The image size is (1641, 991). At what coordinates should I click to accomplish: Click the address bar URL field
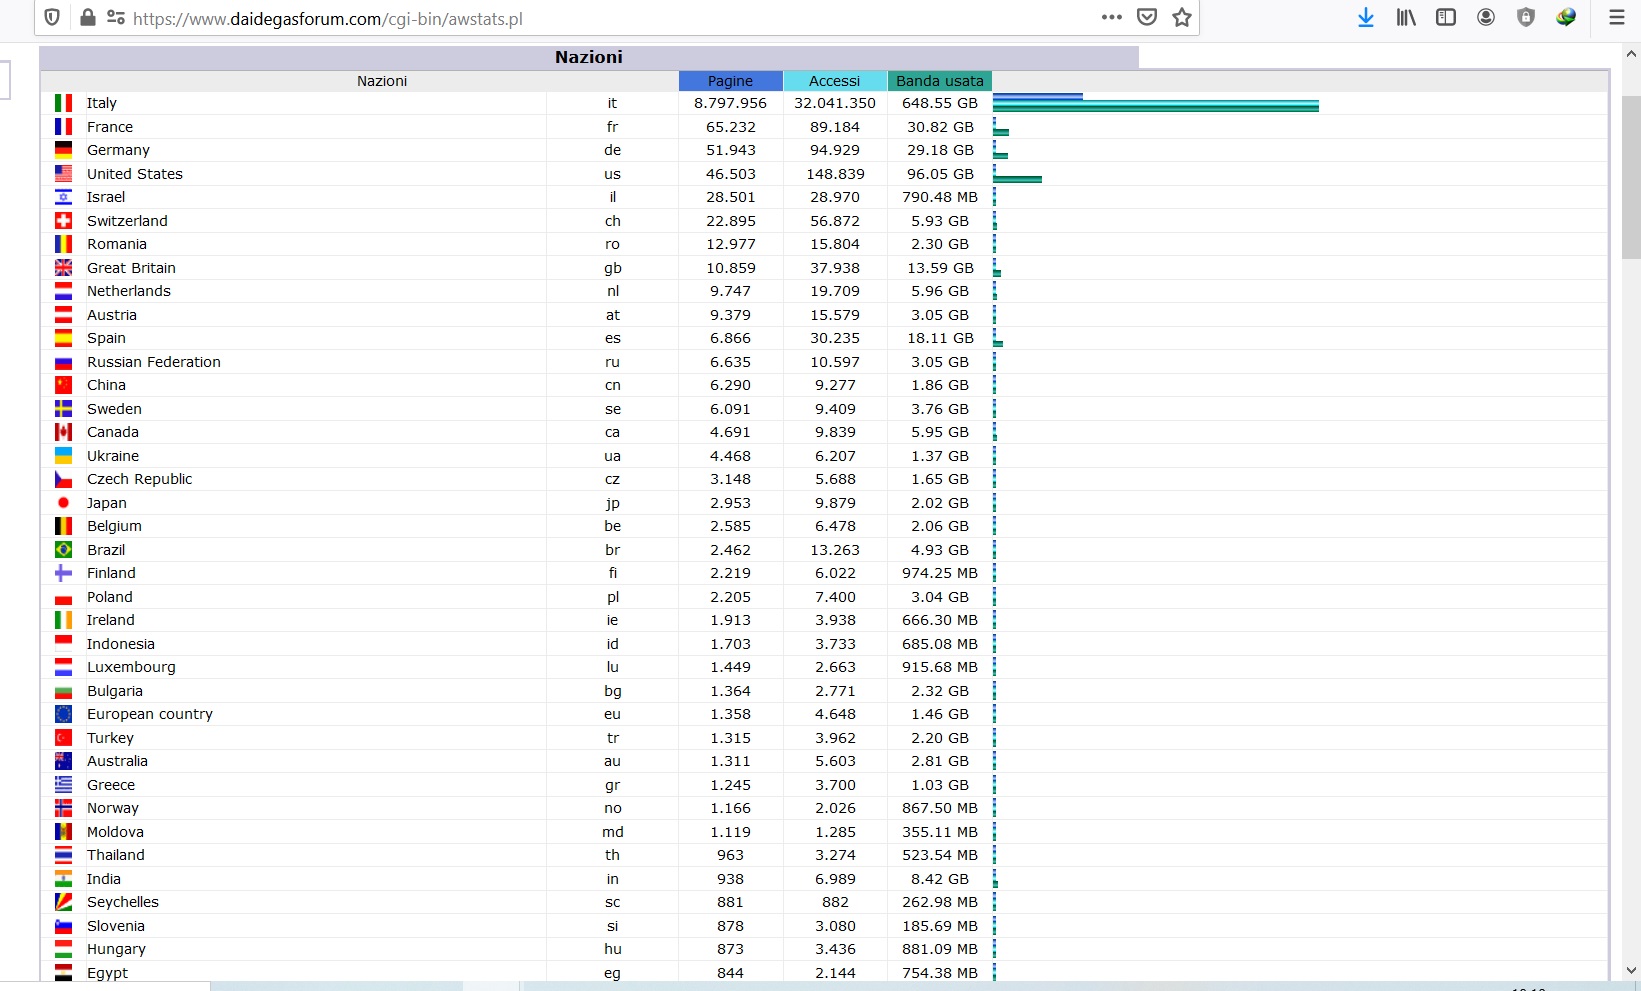tap(600, 18)
